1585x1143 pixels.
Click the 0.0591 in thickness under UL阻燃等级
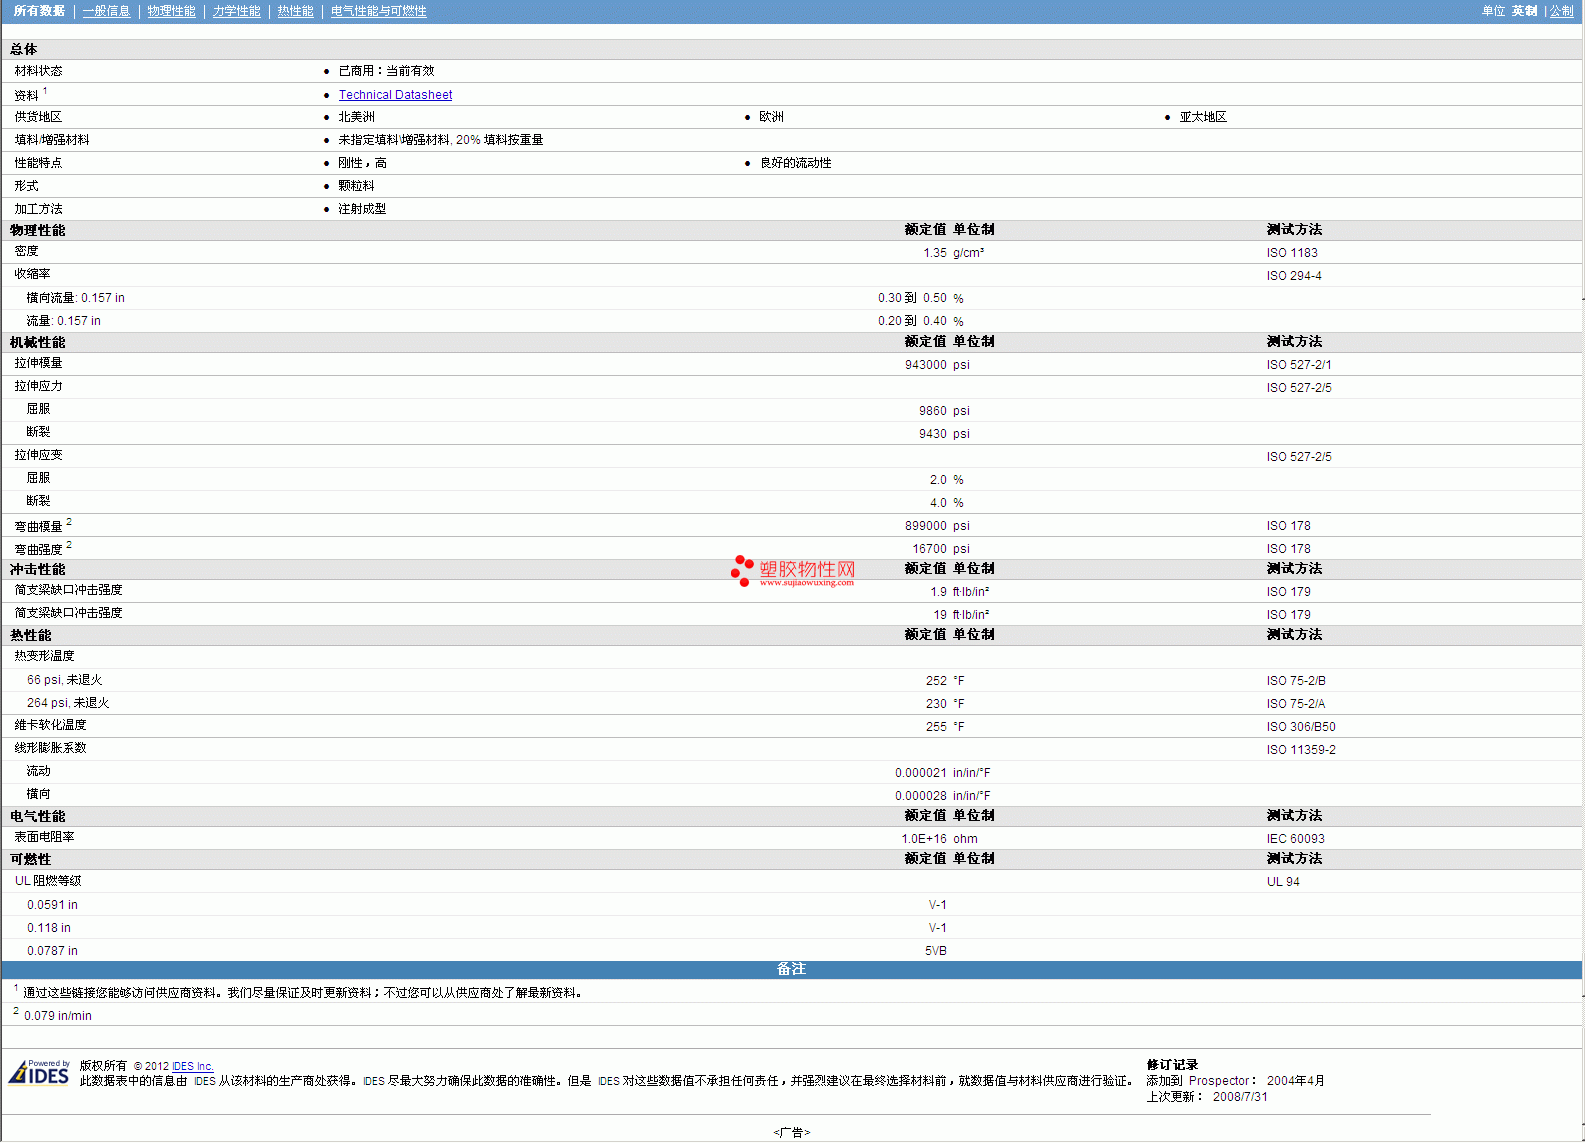point(52,905)
